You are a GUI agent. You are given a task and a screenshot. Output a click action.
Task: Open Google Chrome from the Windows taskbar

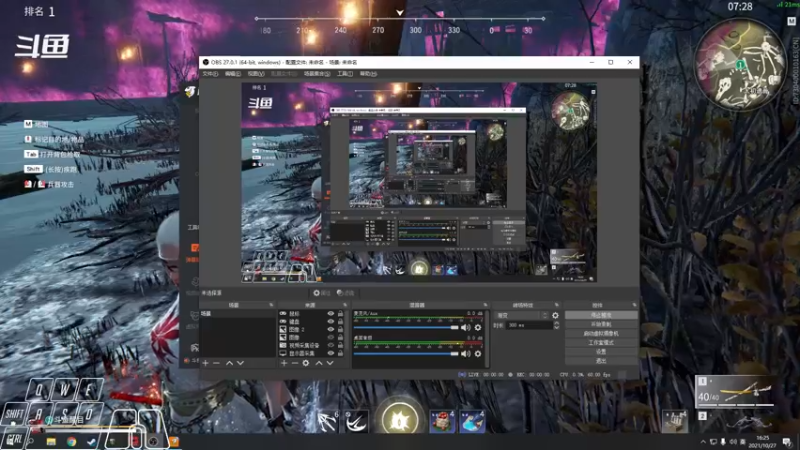(71, 441)
